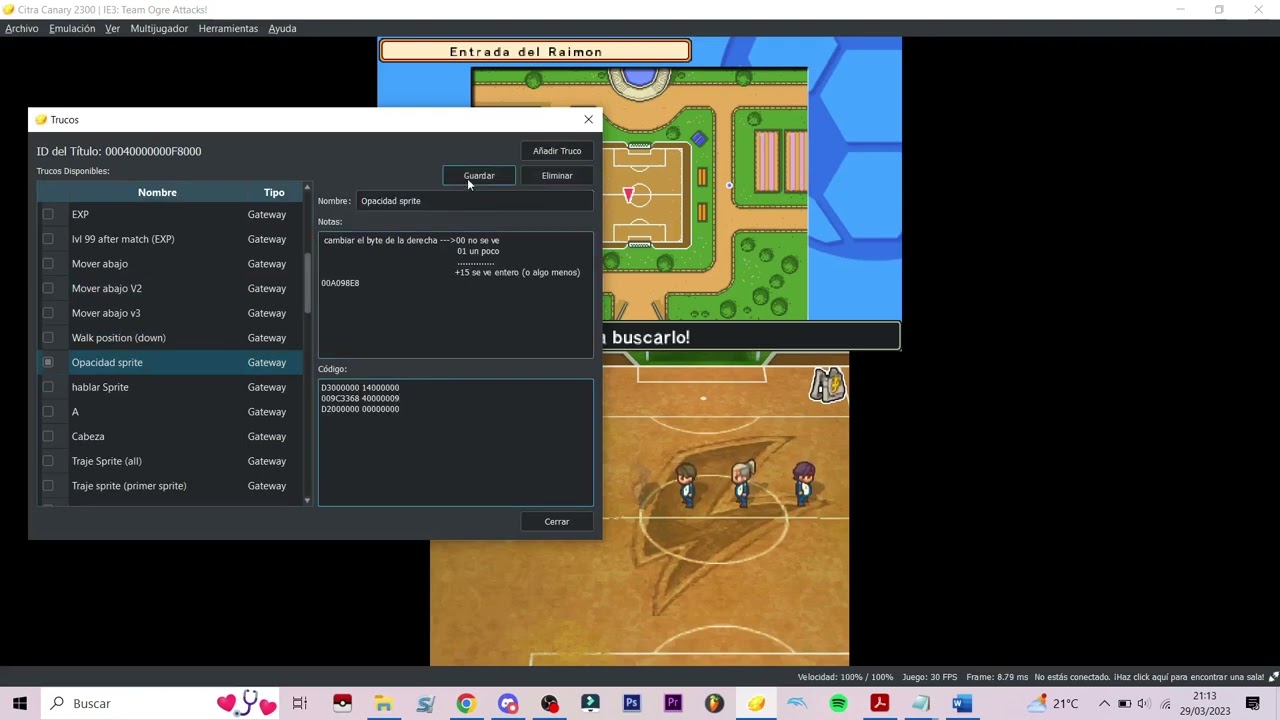
Task: Enable lvl 99 after match (EXP) checkbox
Action: 48,239
